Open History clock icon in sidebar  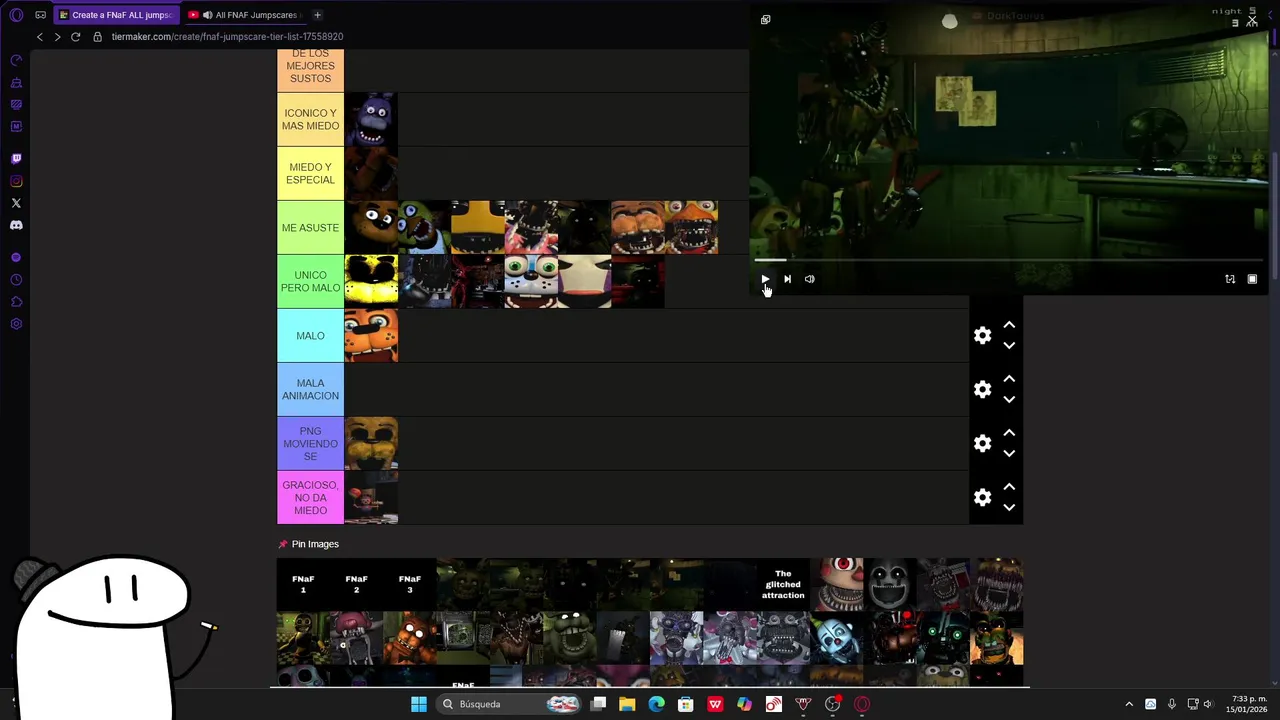[16, 280]
